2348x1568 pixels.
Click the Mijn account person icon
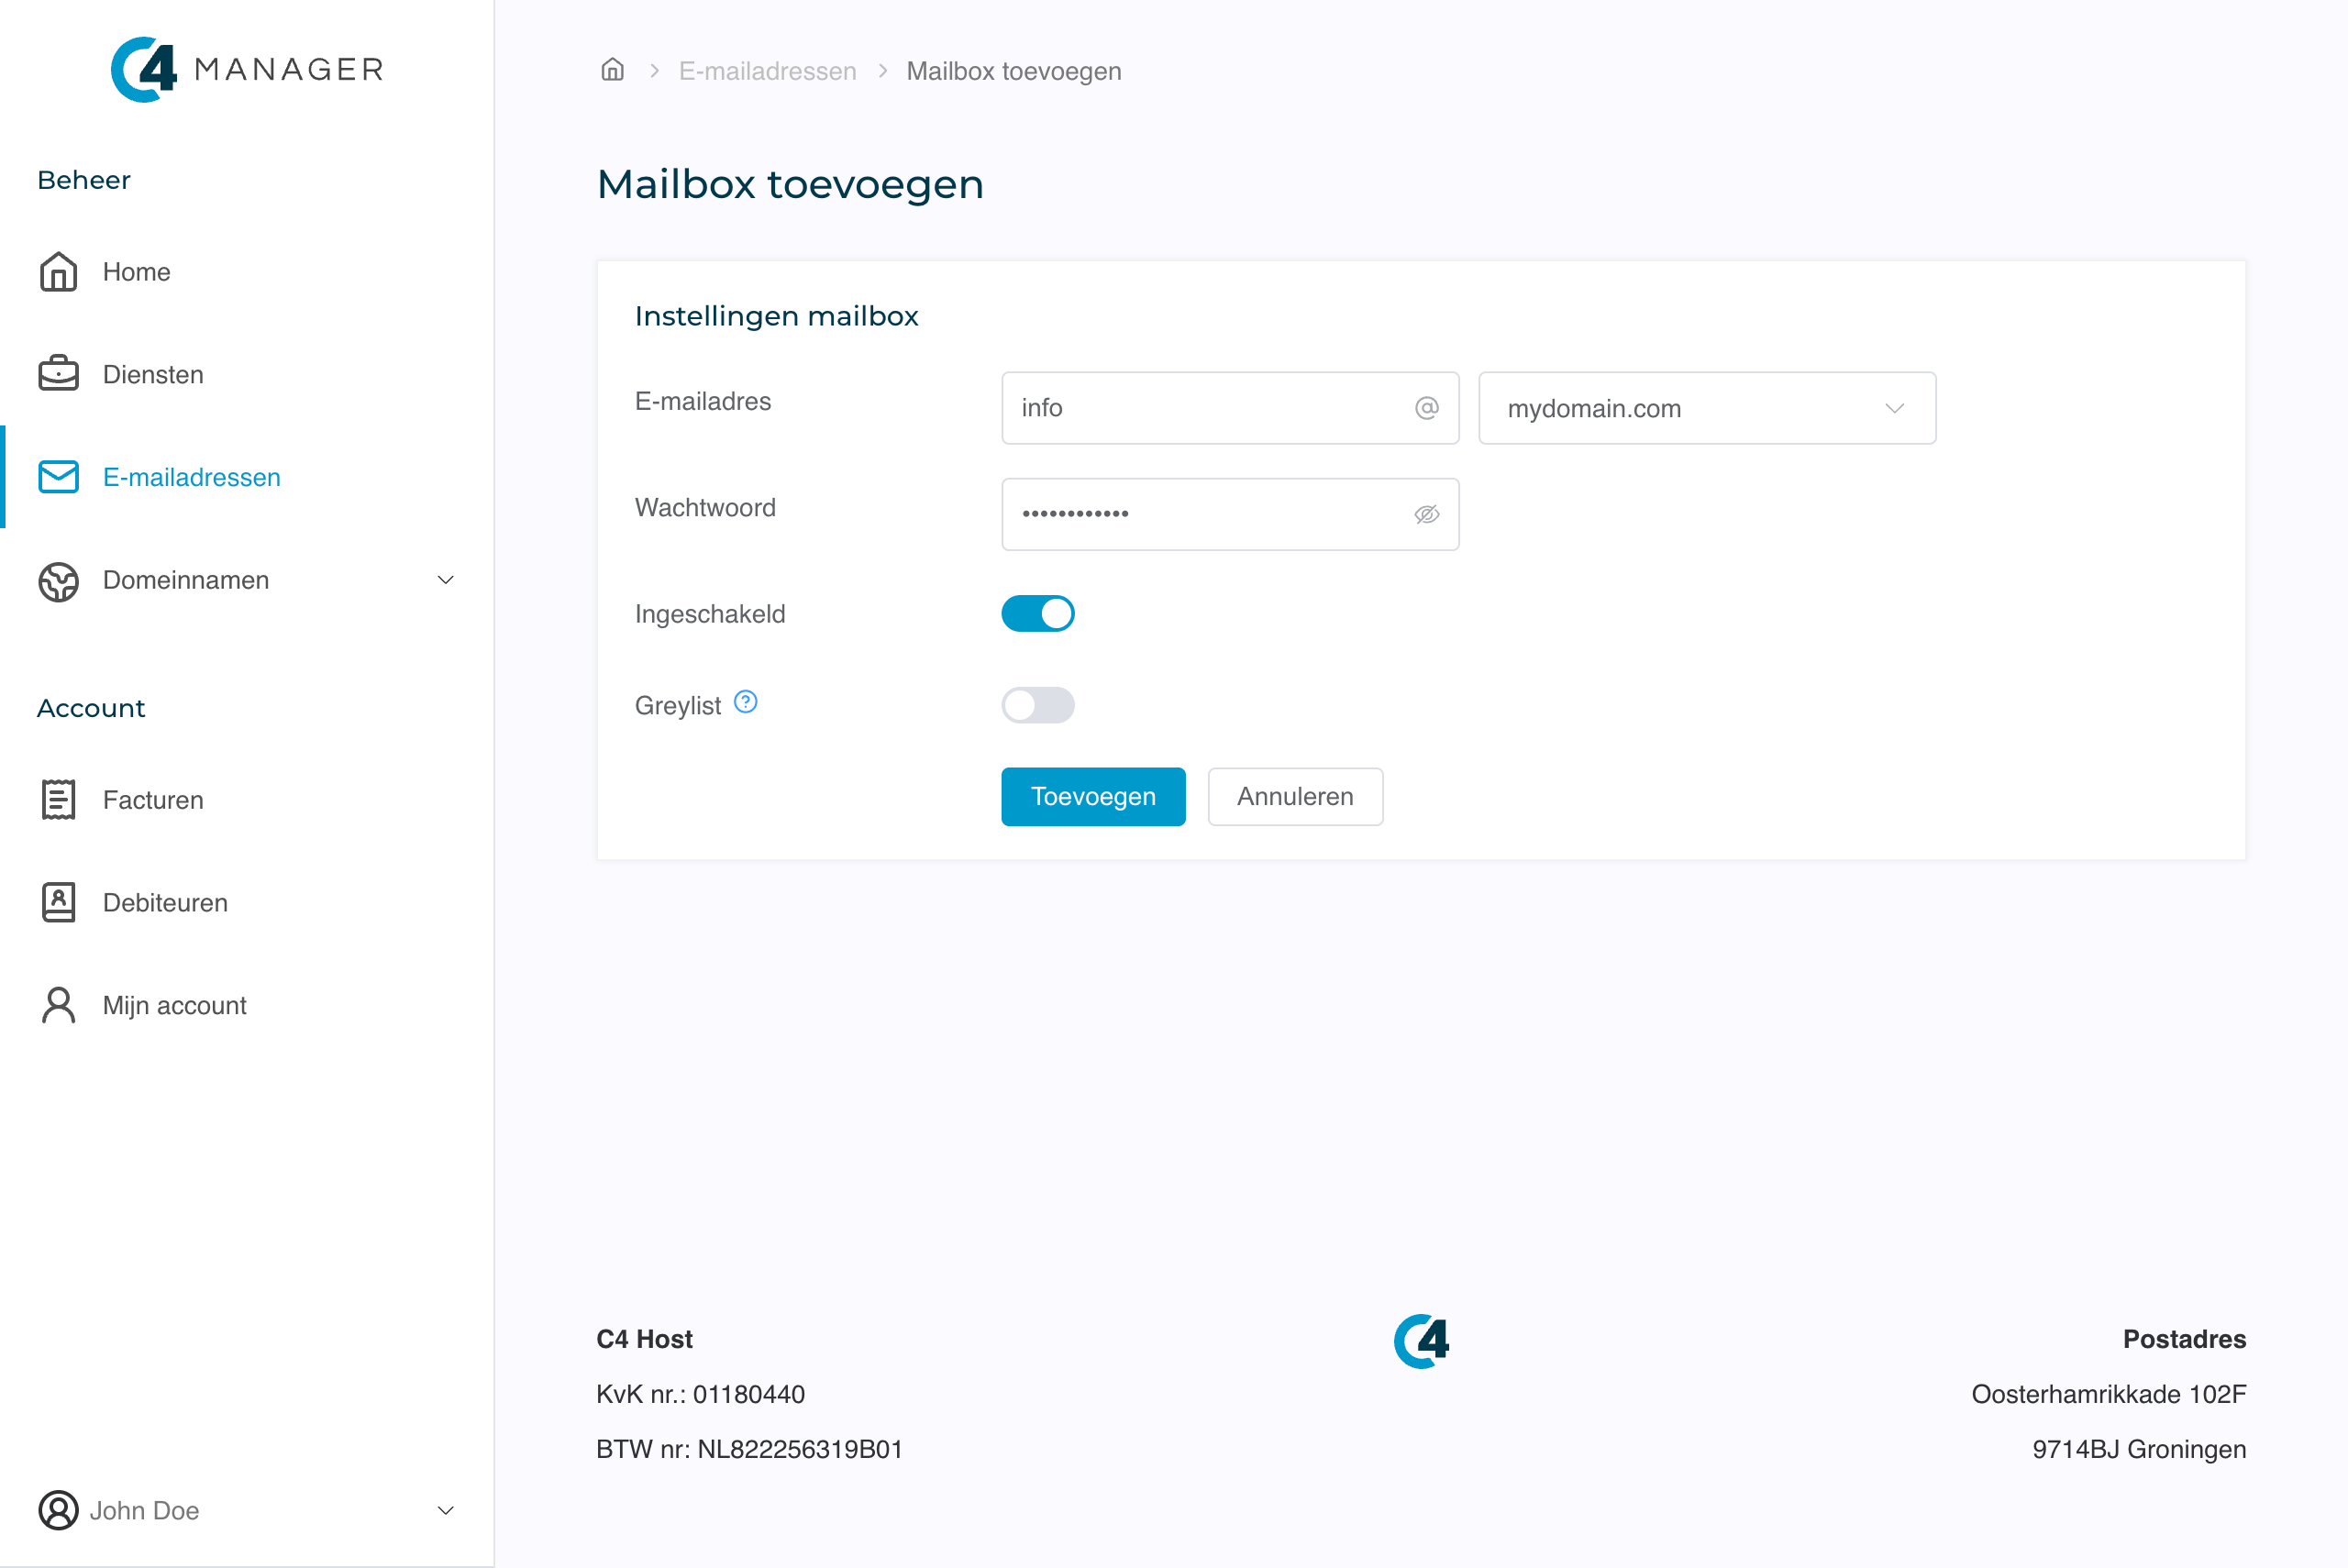coord(57,1005)
